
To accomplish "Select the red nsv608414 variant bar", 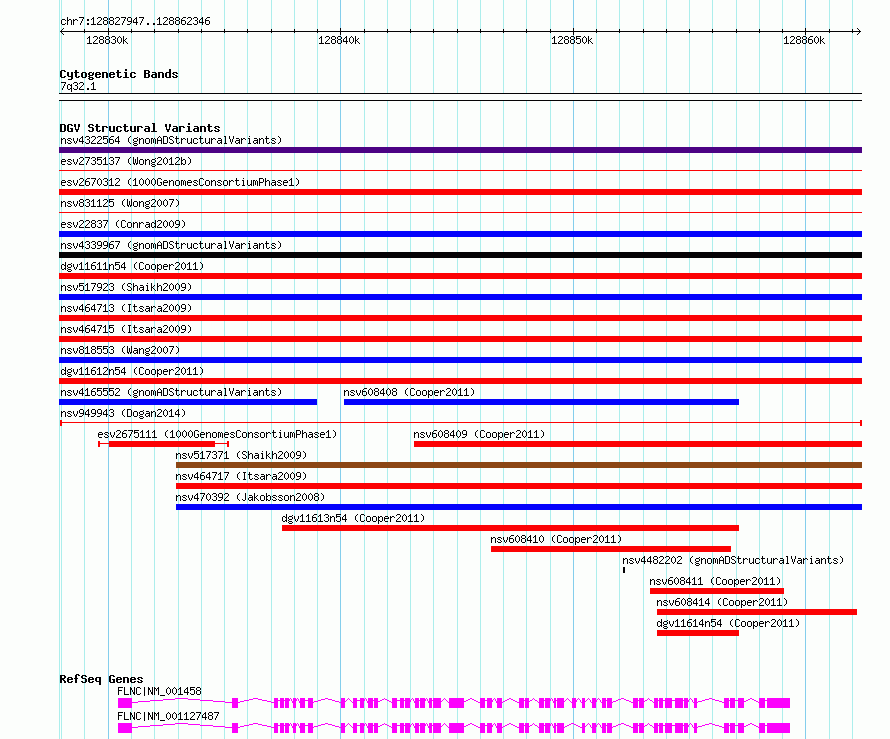I will [757, 612].
